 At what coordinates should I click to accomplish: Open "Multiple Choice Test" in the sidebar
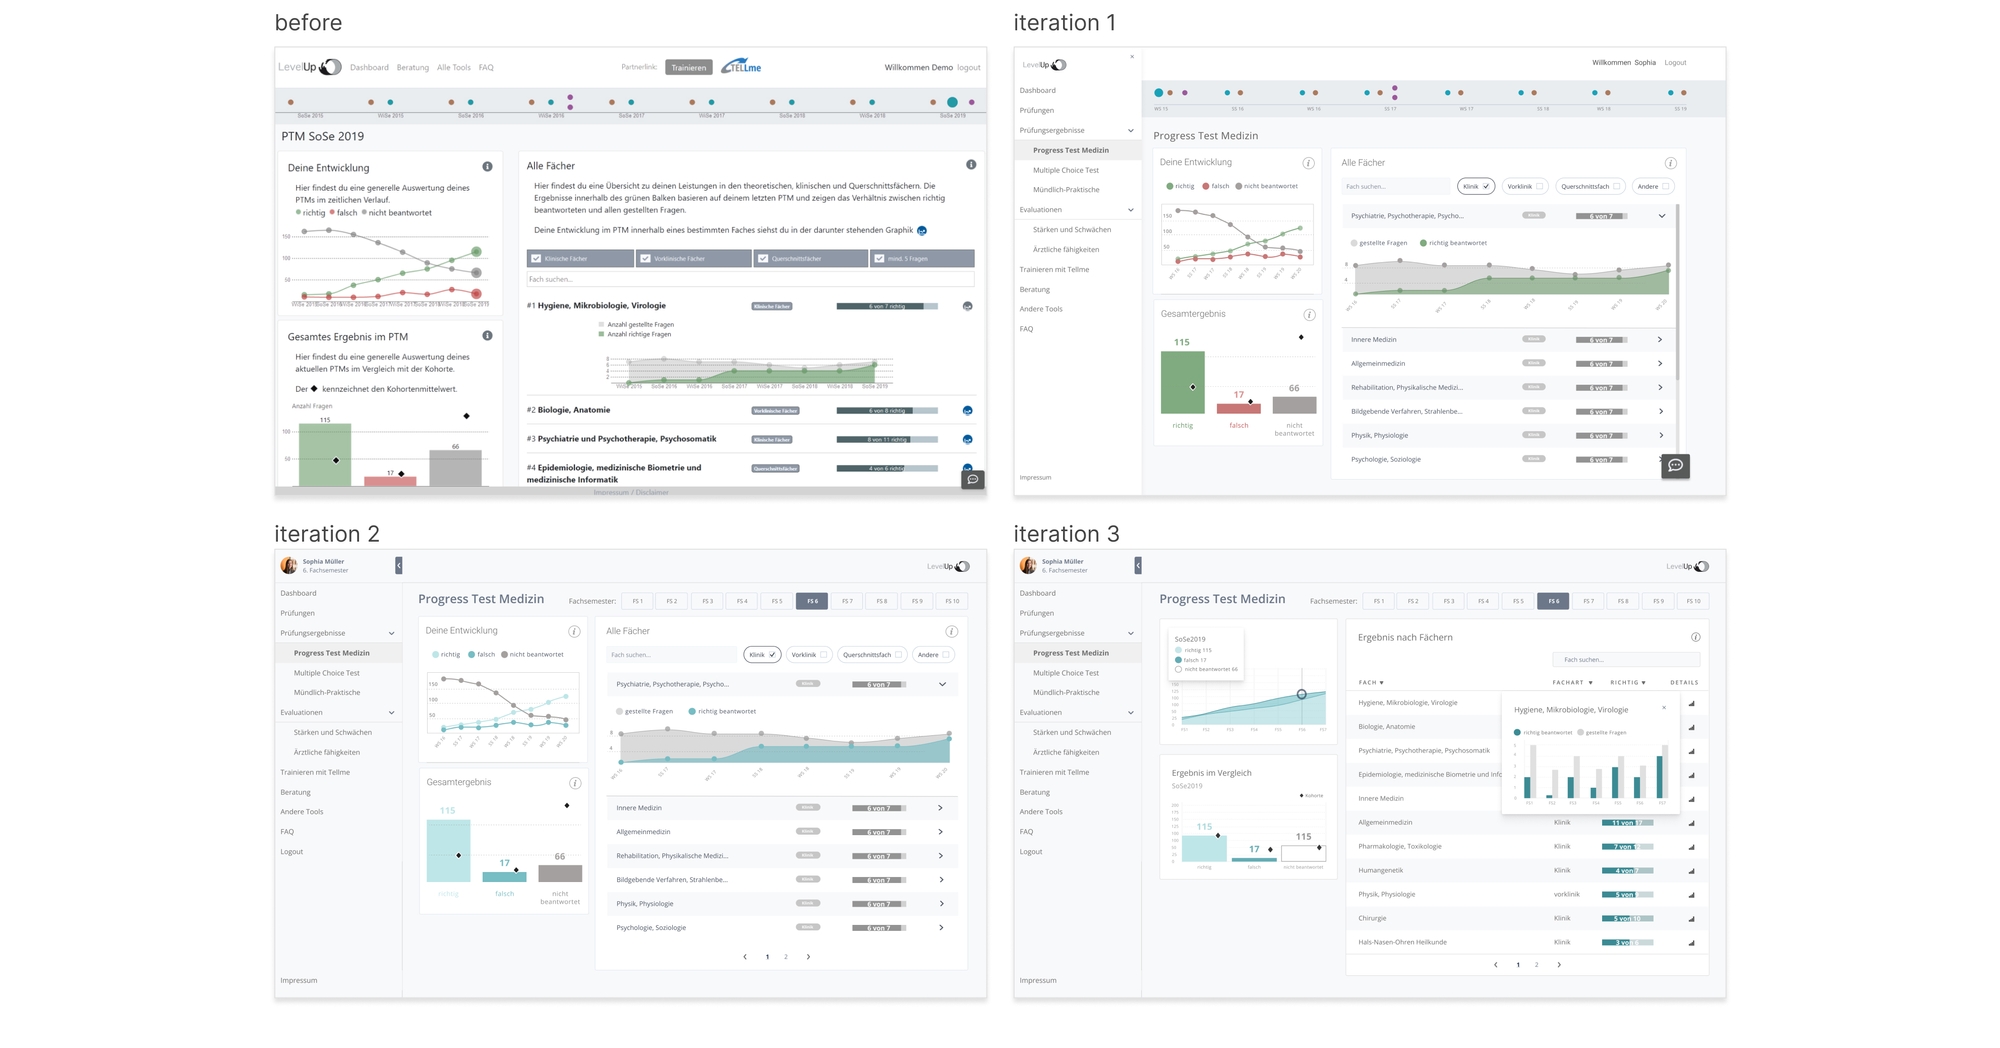click(325, 672)
